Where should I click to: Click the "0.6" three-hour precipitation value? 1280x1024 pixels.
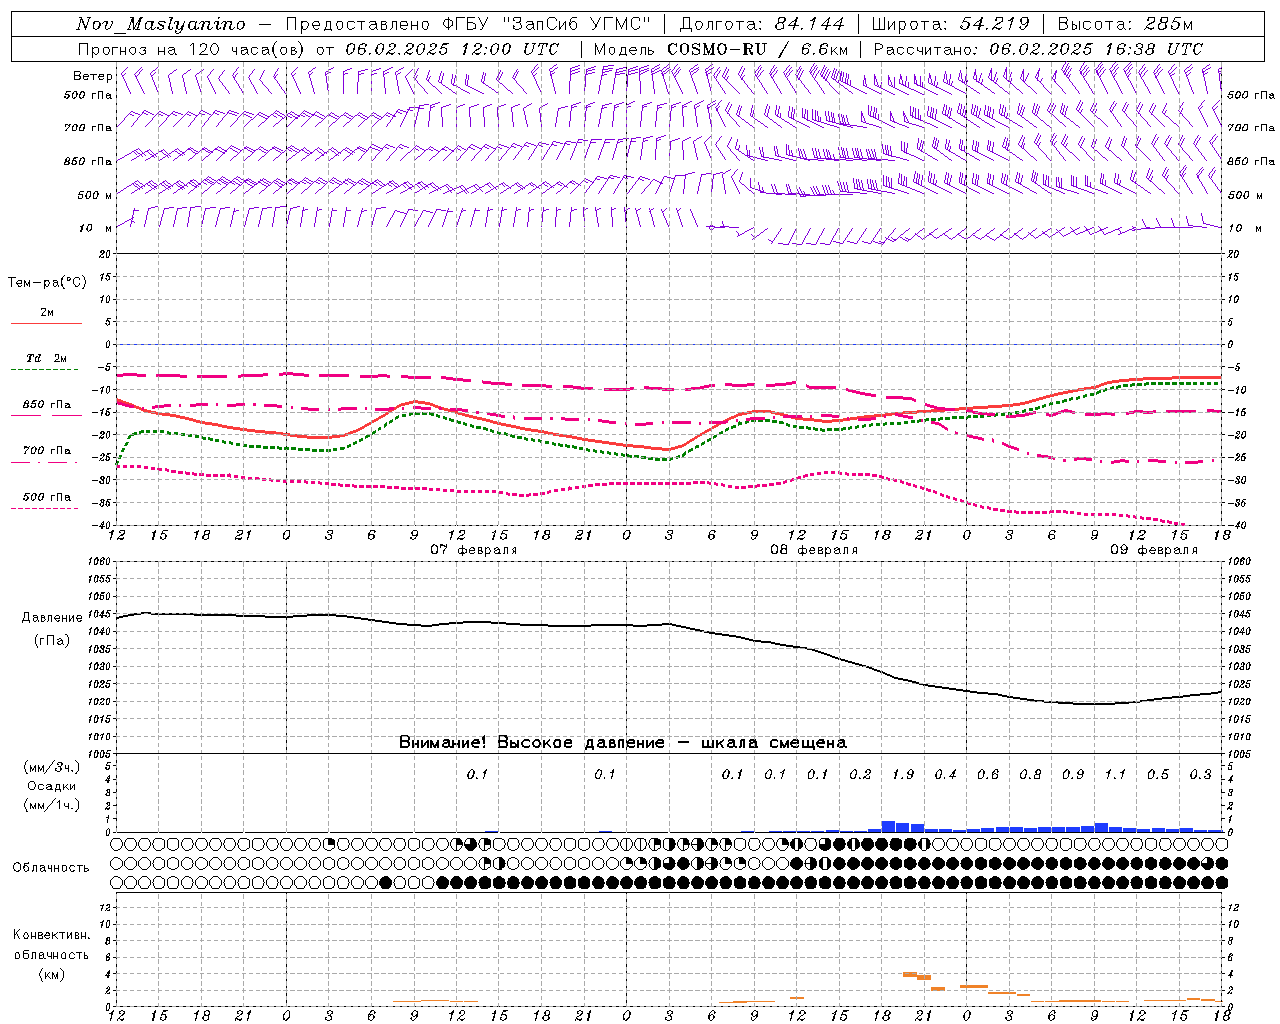[988, 774]
